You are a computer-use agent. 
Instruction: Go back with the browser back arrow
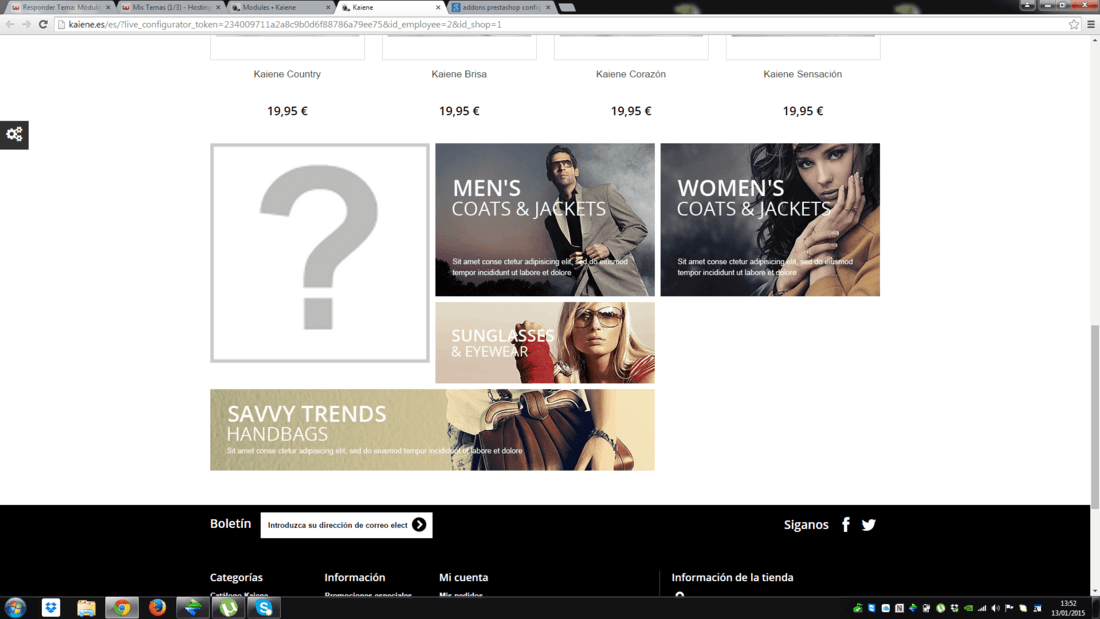pyautogui.click(x=10, y=24)
